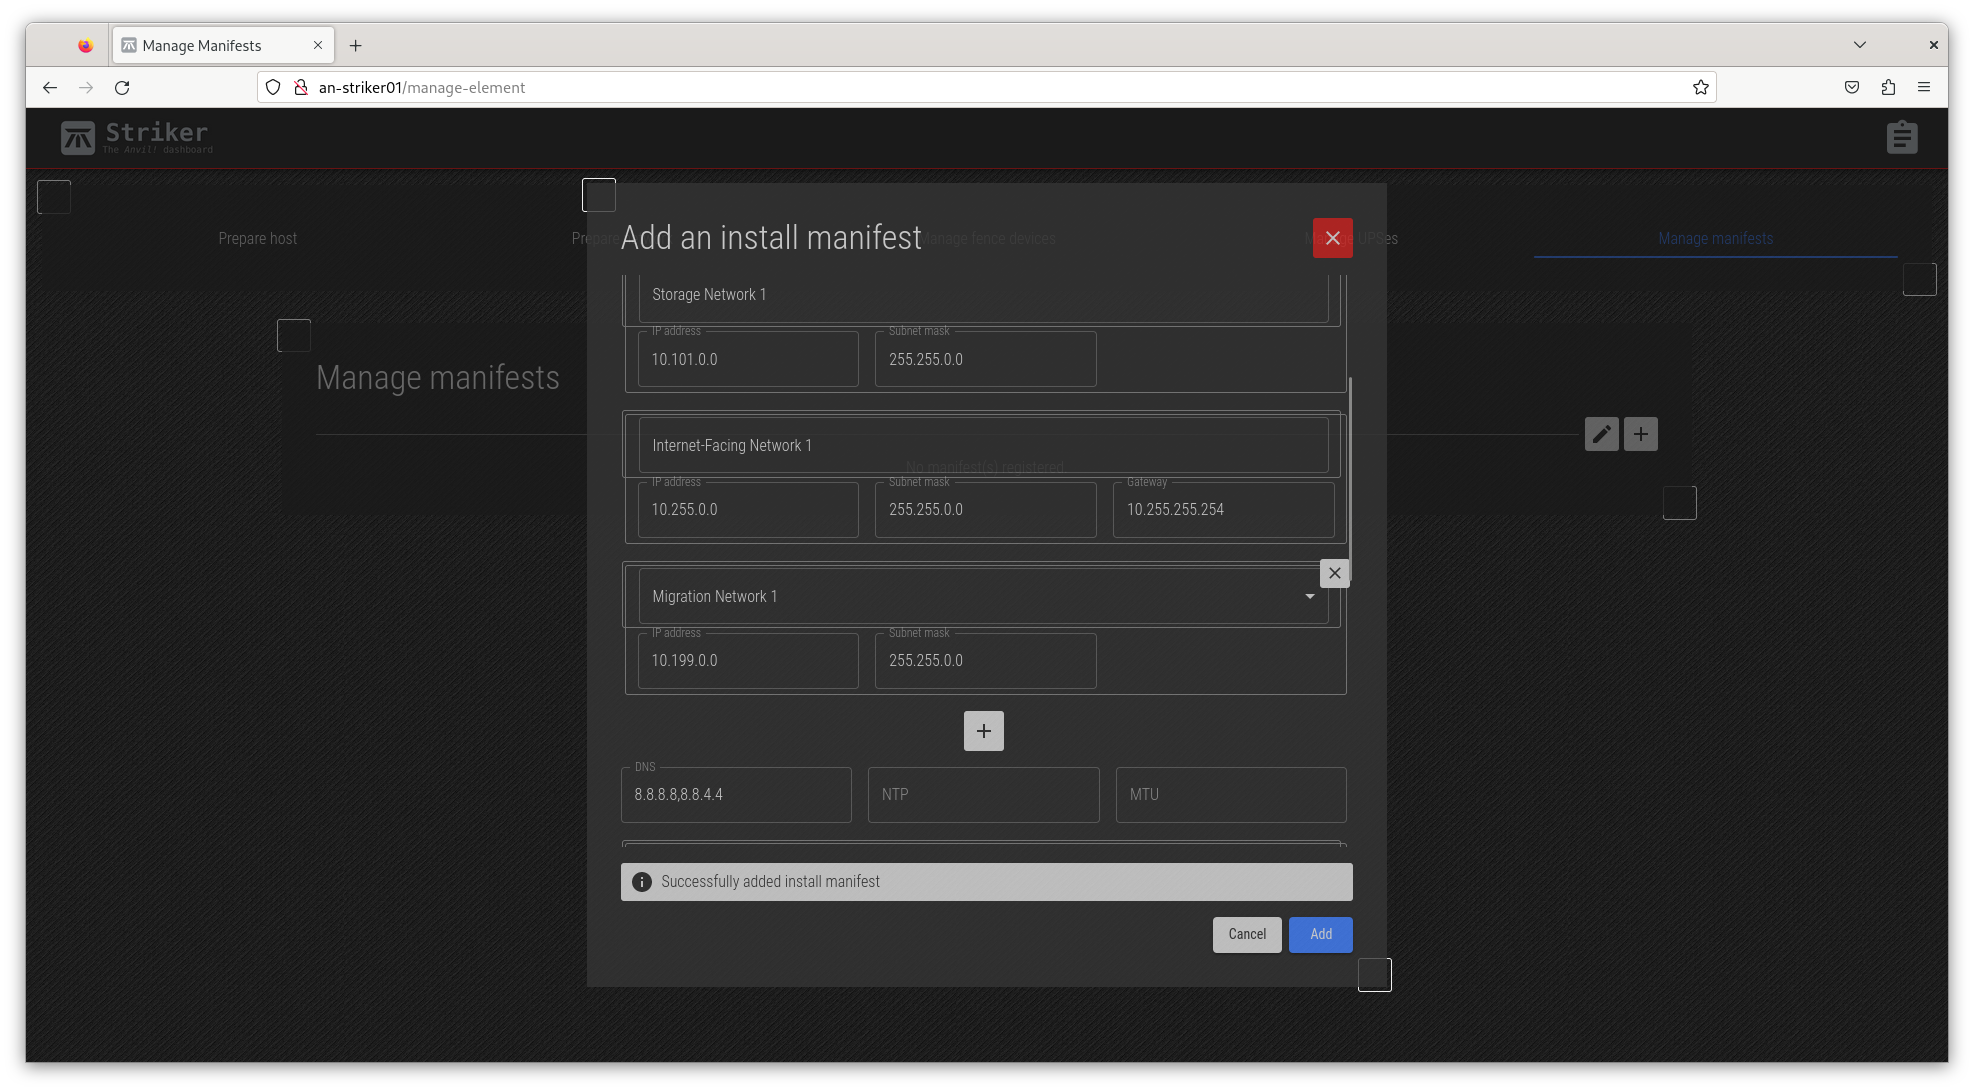1974x1091 pixels.
Task: Click the plus icon to add network
Action: (983, 731)
